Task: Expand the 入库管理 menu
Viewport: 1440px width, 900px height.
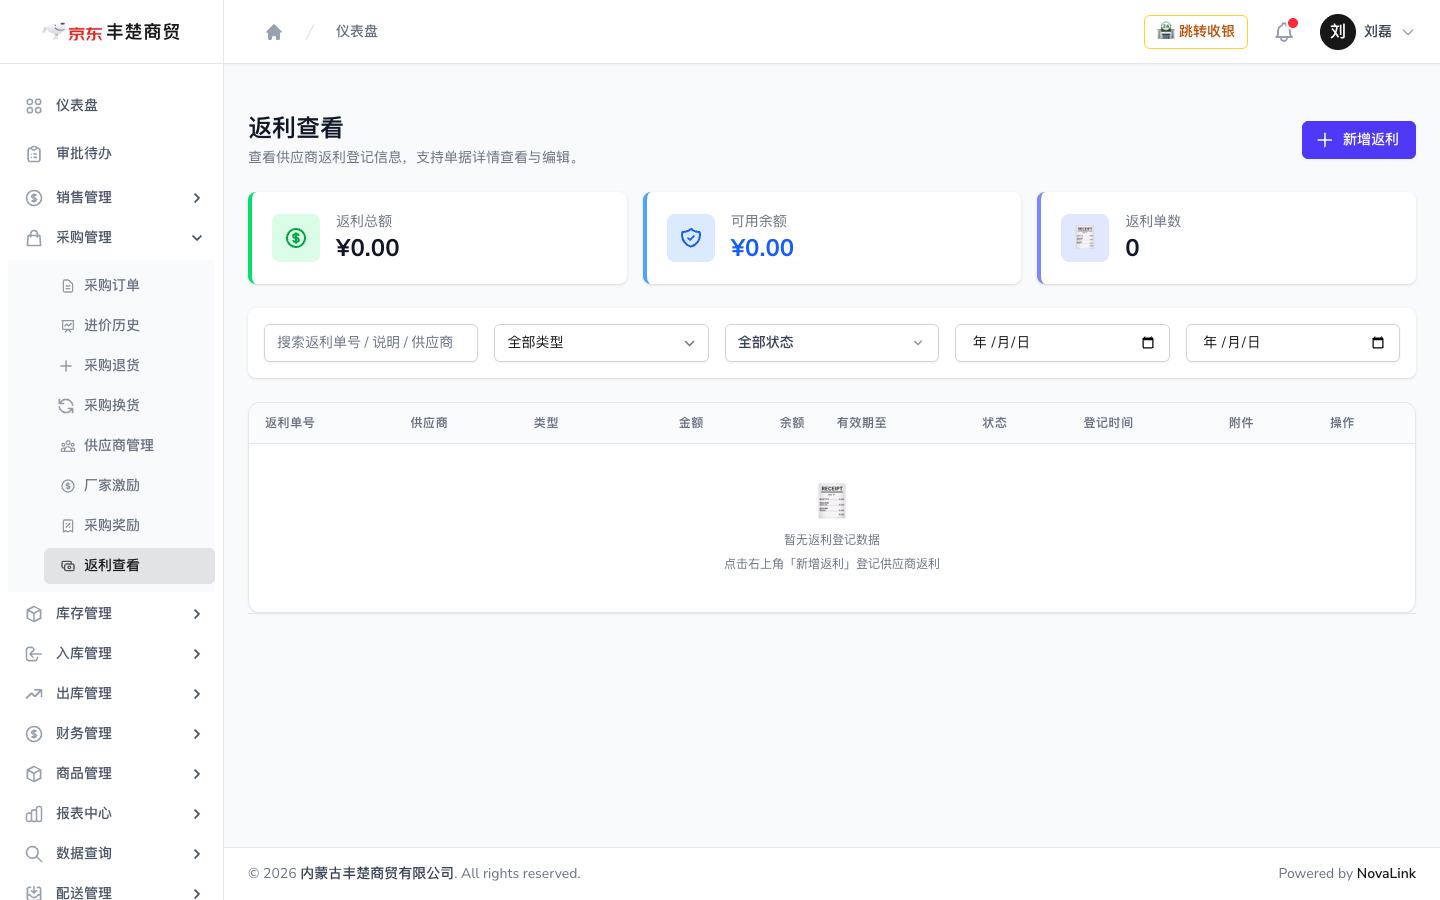Action: click(x=111, y=653)
